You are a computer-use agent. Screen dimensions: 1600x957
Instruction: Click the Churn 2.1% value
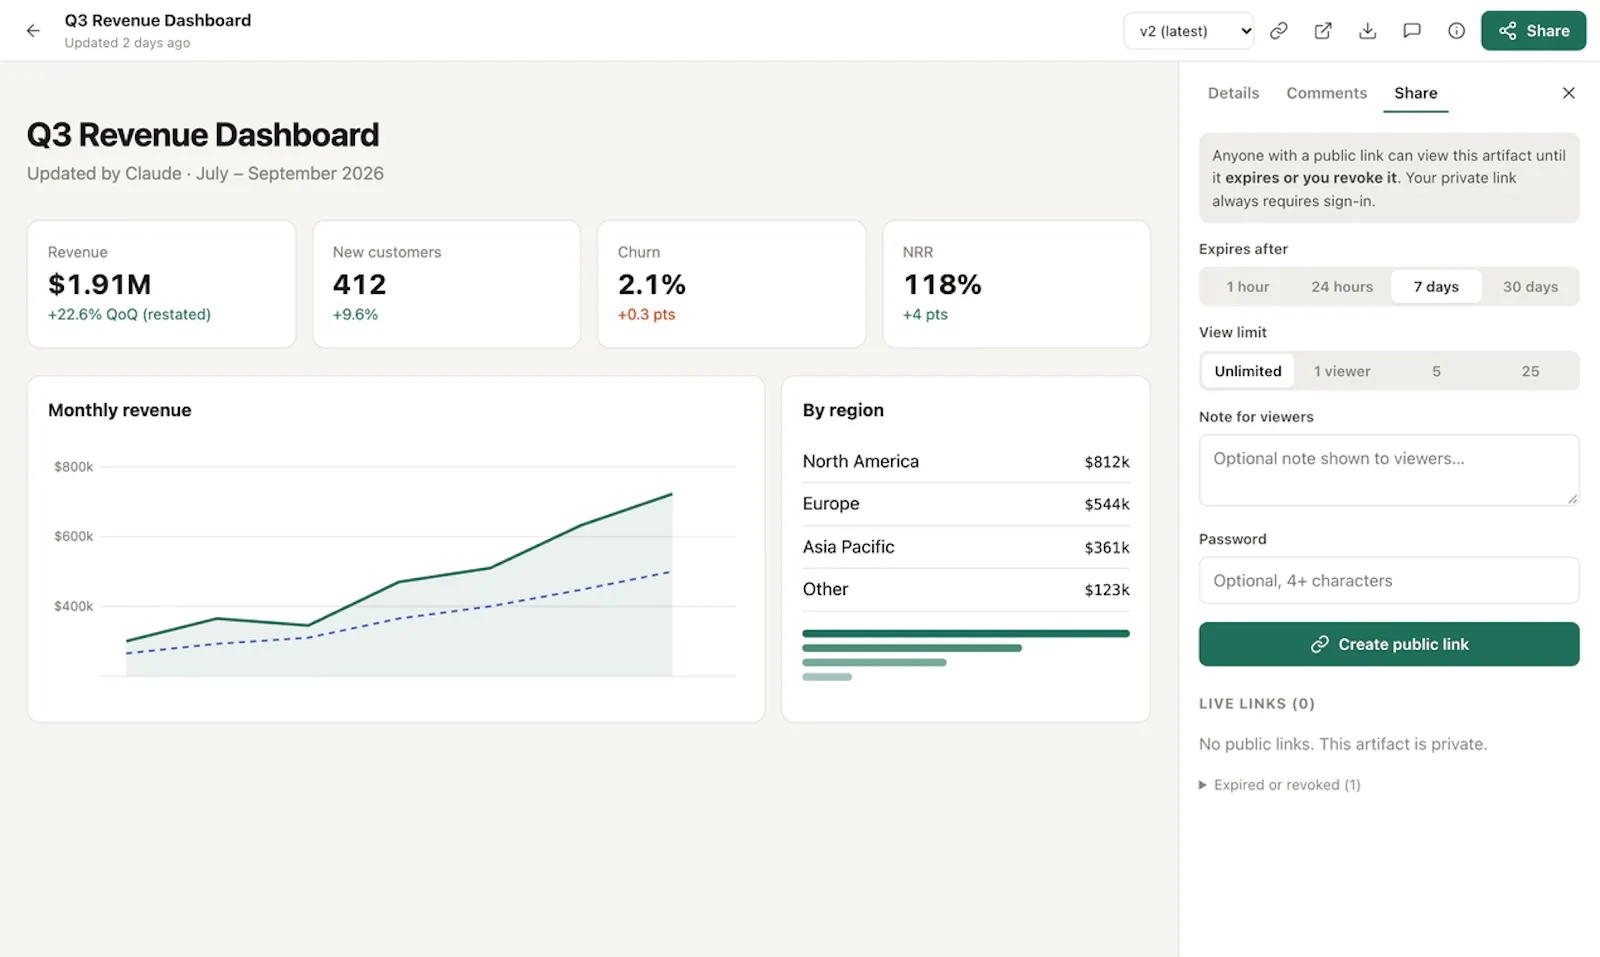(x=652, y=285)
